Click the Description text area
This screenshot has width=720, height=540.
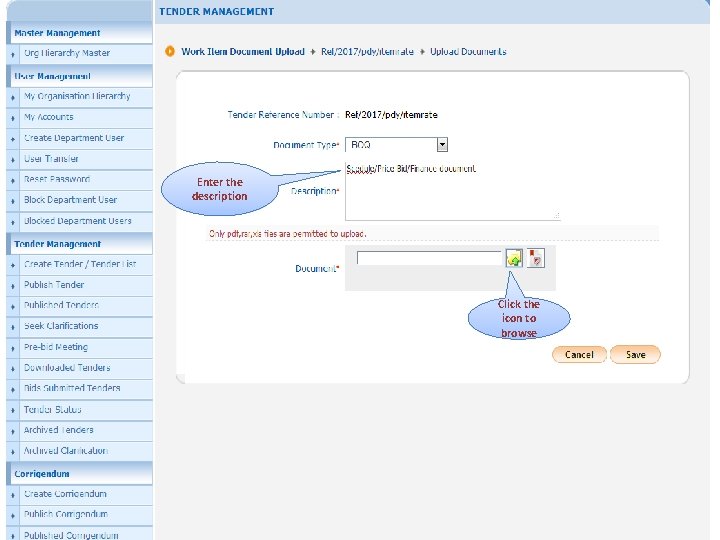tap(453, 191)
